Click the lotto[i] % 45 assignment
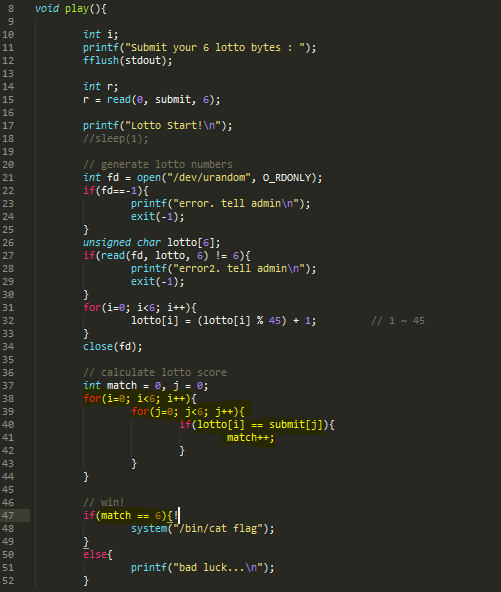This screenshot has height=592, width=501. [224, 321]
